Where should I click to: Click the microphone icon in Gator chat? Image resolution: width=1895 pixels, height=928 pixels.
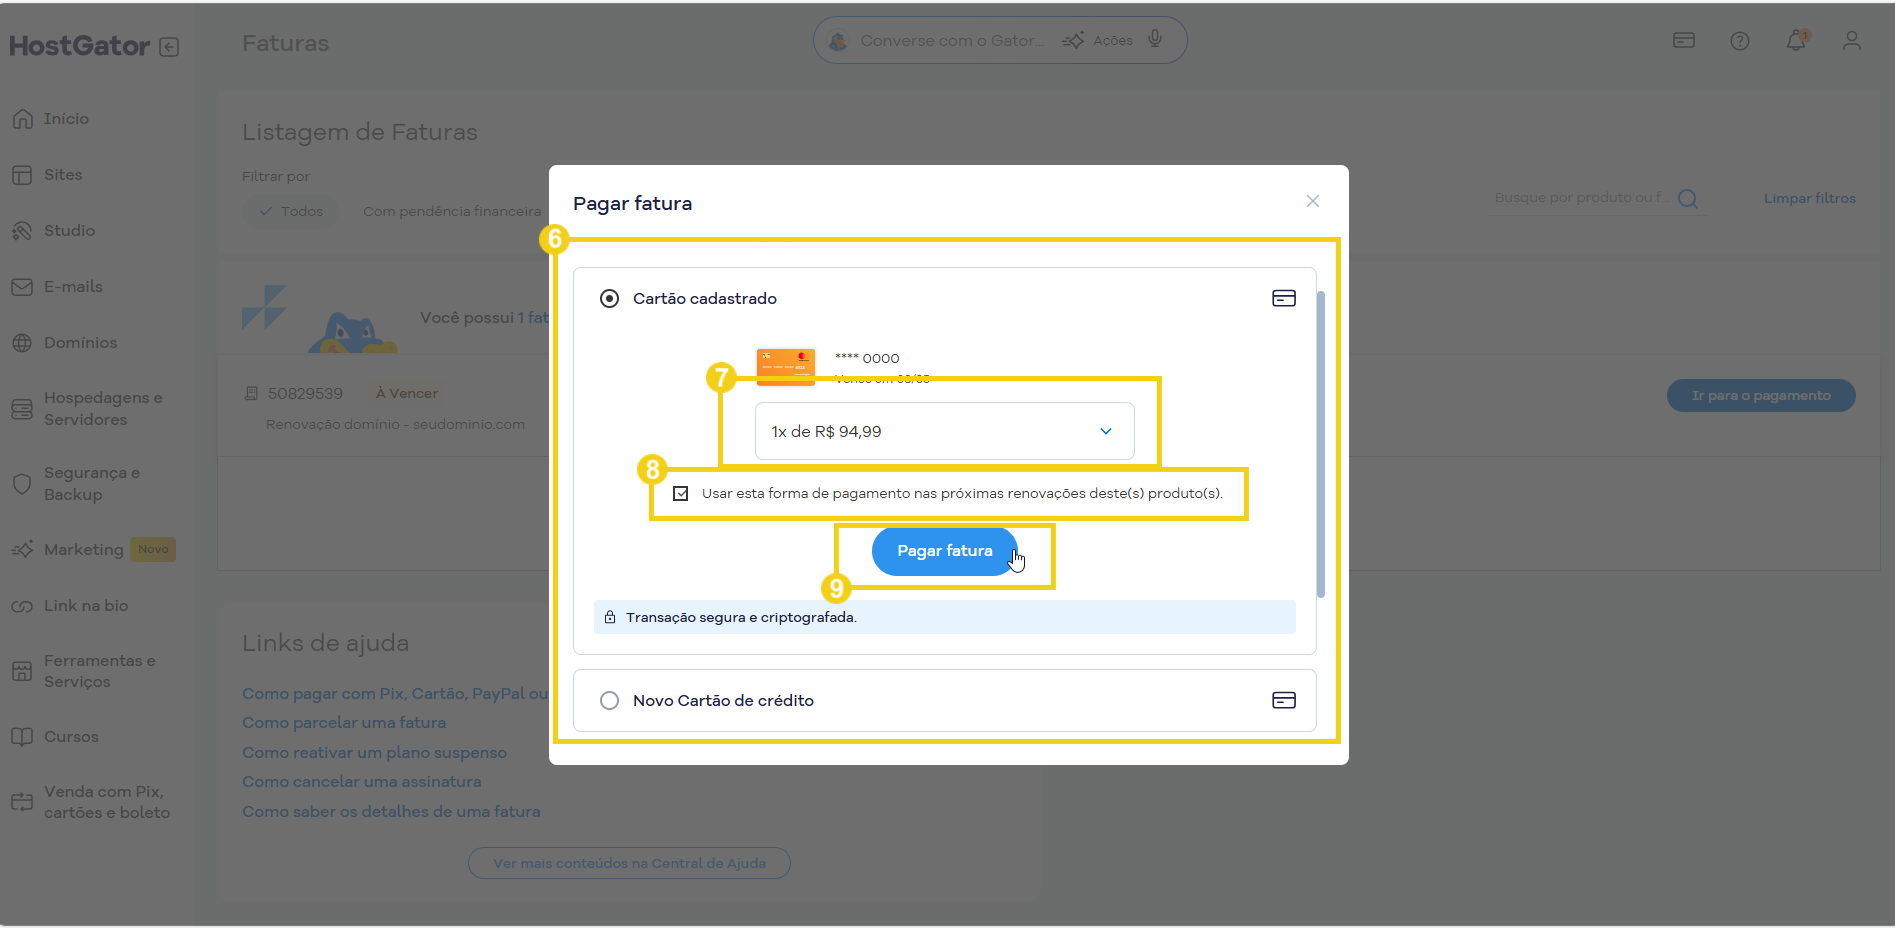(1155, 40)
